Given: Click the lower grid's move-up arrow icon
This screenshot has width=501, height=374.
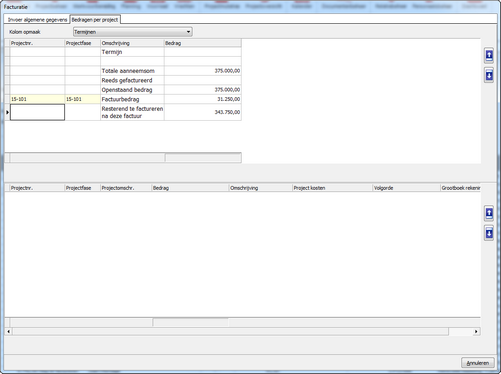Looking at the screenshot, I should pyautogui.click(x=489, y=213).
